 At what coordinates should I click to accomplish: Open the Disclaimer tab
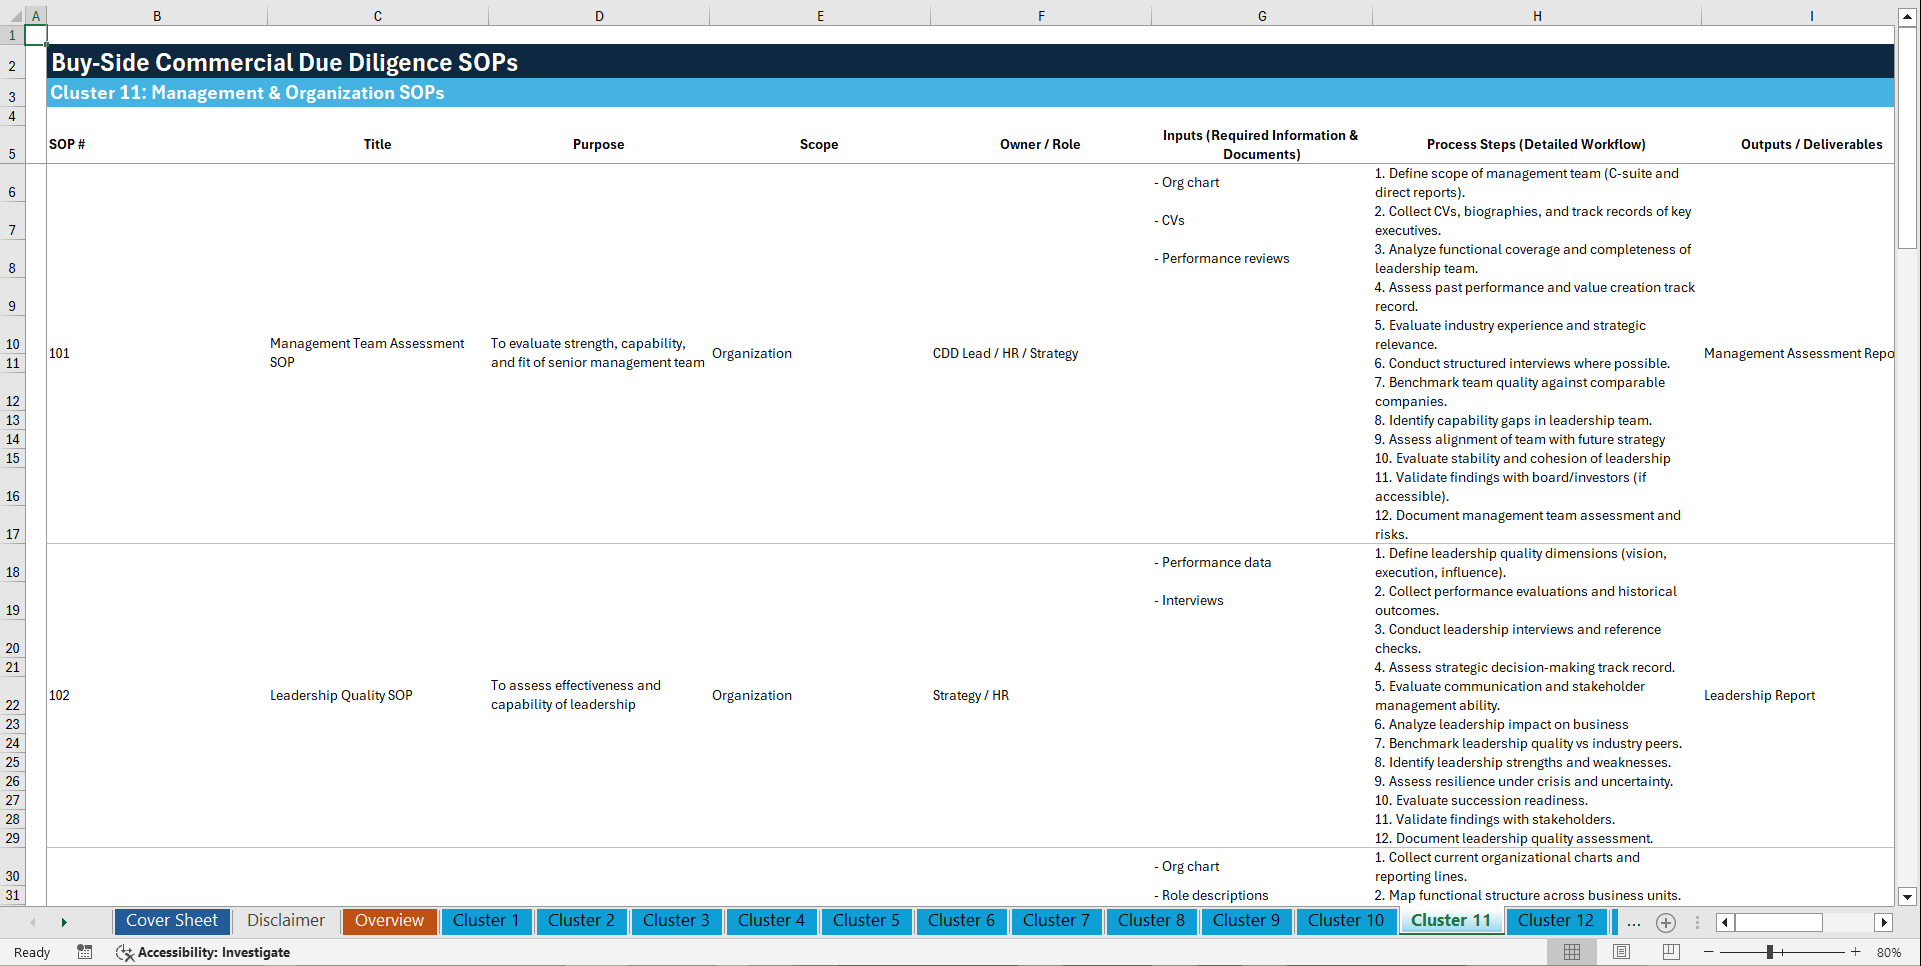coord(286,921)
